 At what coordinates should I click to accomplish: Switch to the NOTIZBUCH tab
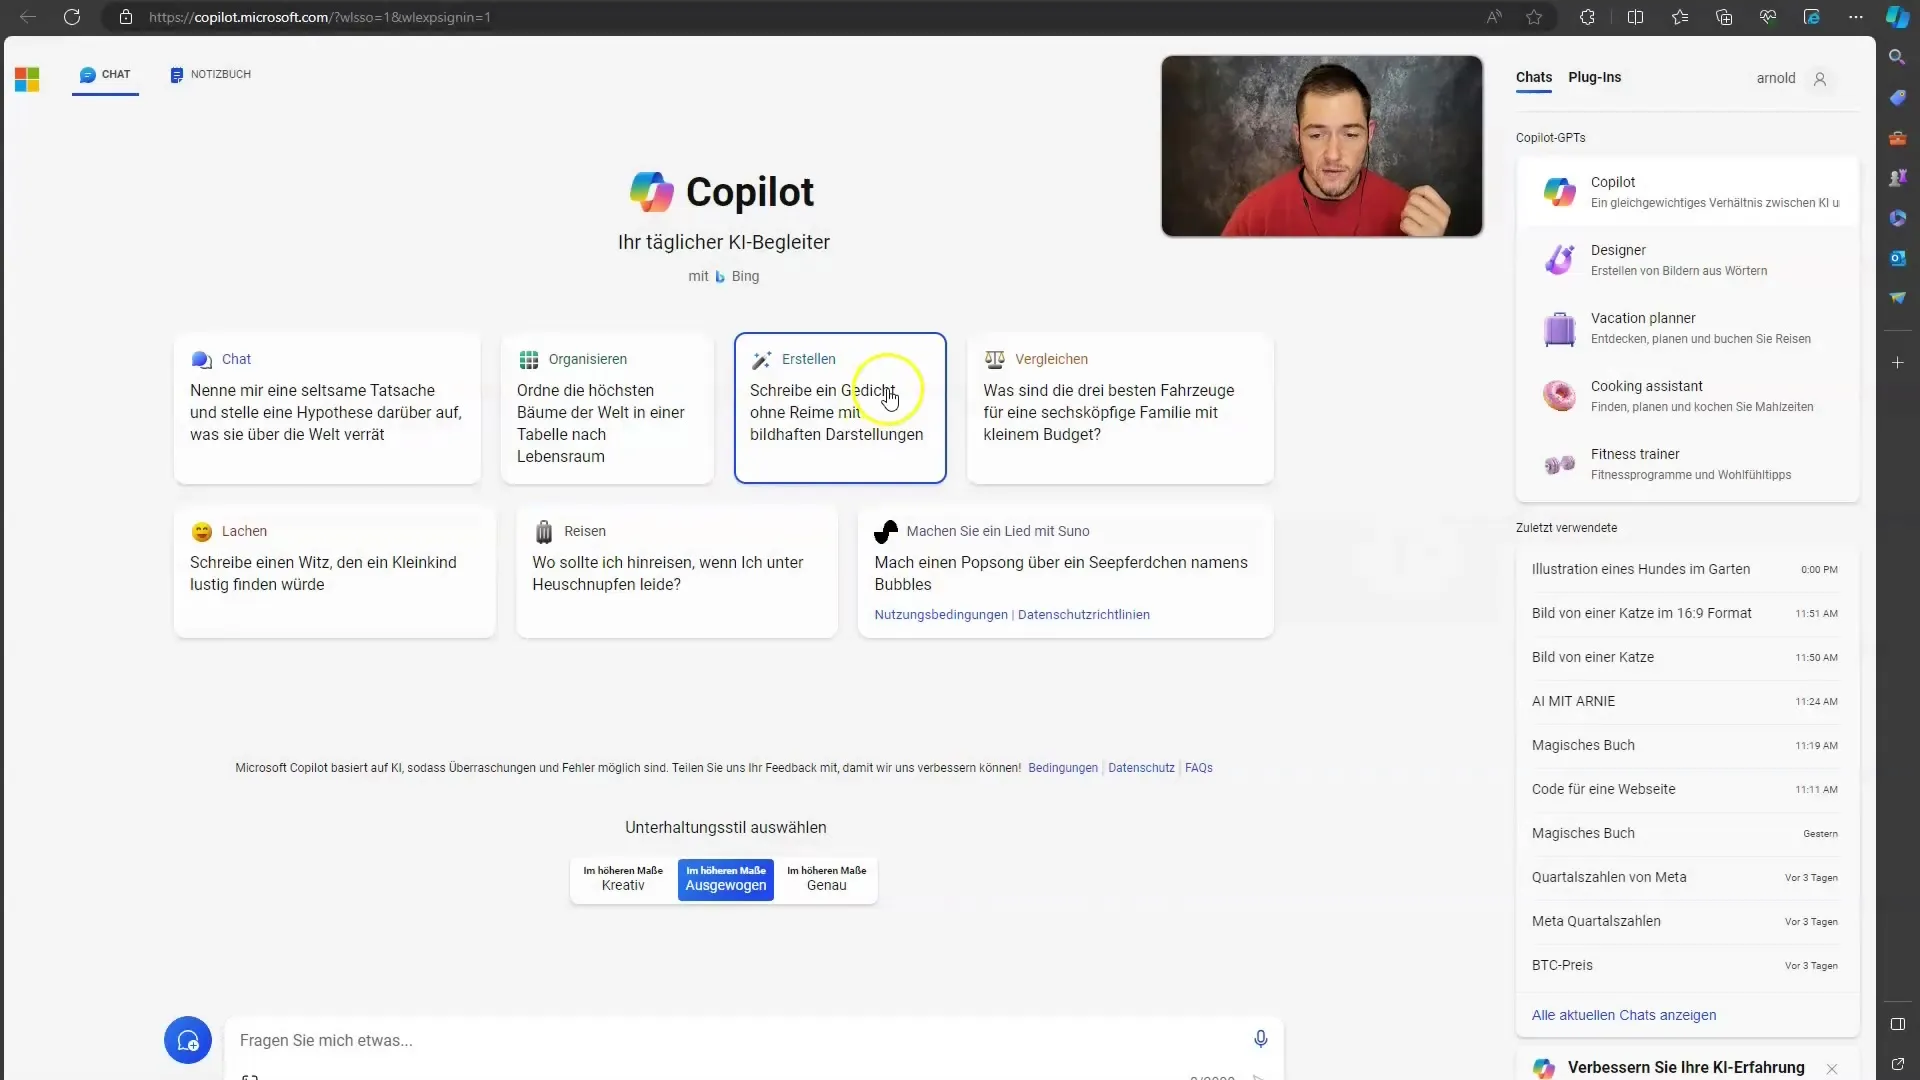[210, 74]
